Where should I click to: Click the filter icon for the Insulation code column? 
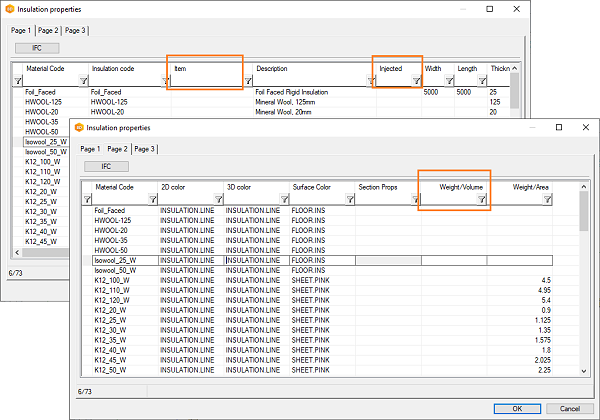[x=165, y=81]
